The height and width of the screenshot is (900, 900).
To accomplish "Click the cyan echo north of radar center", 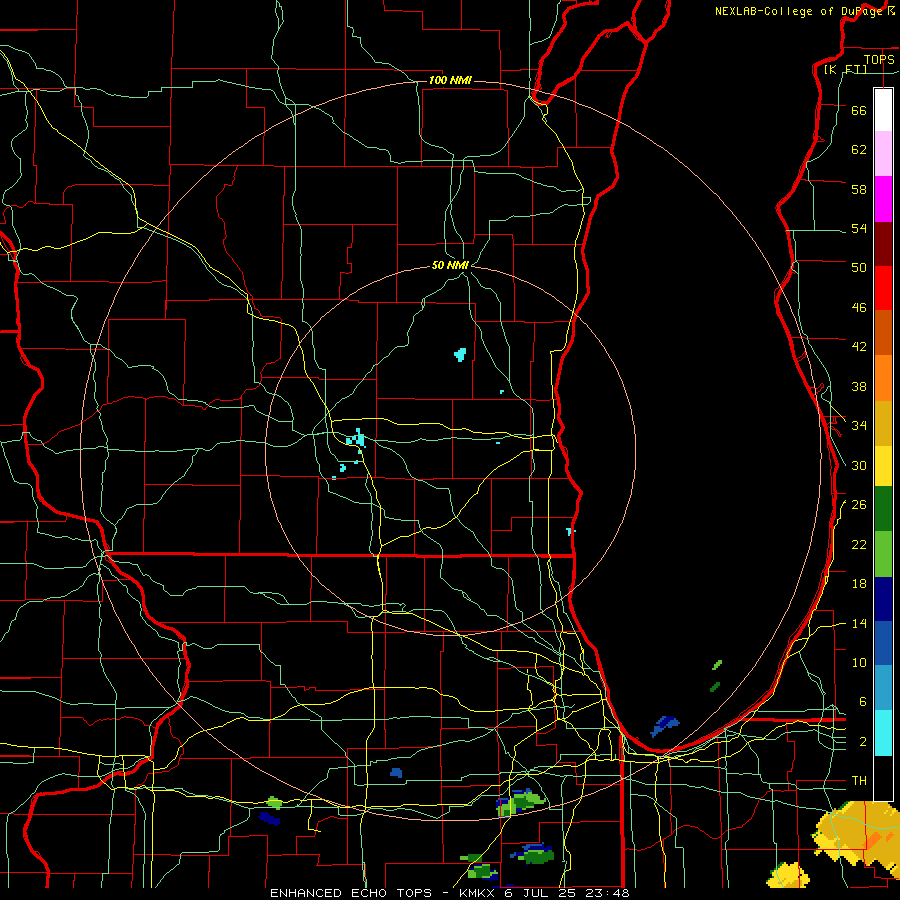I will point(460,354).
